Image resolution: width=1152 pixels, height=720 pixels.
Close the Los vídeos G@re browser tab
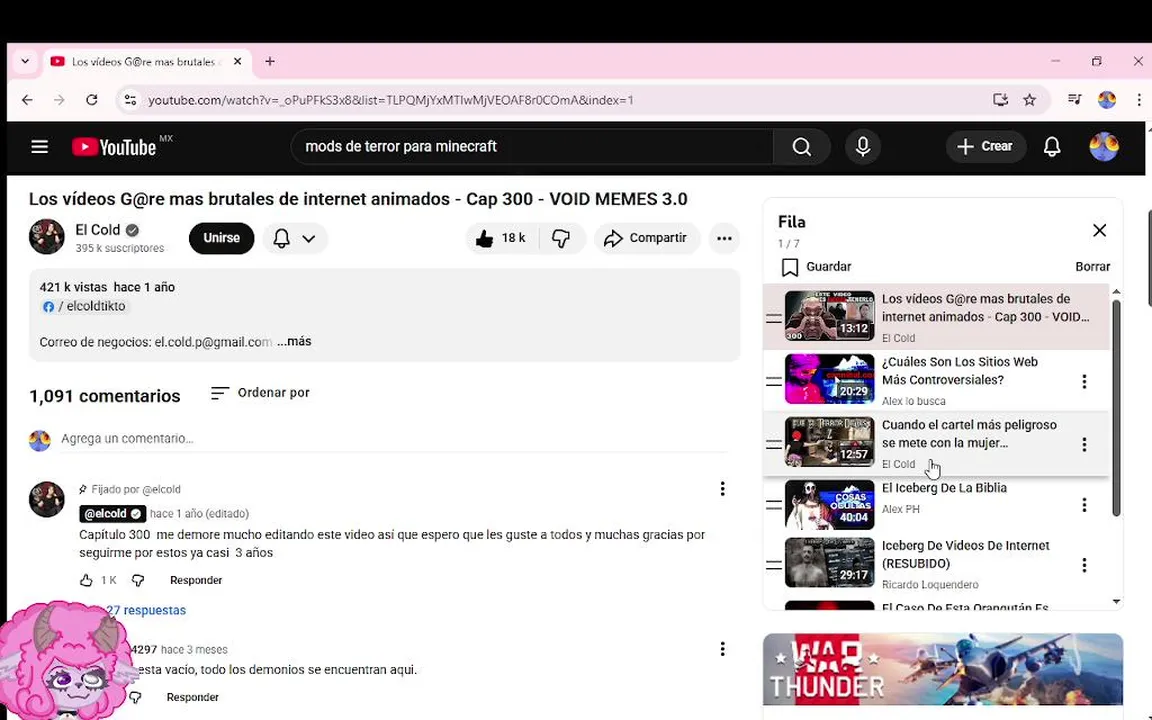tap(237, 62)
